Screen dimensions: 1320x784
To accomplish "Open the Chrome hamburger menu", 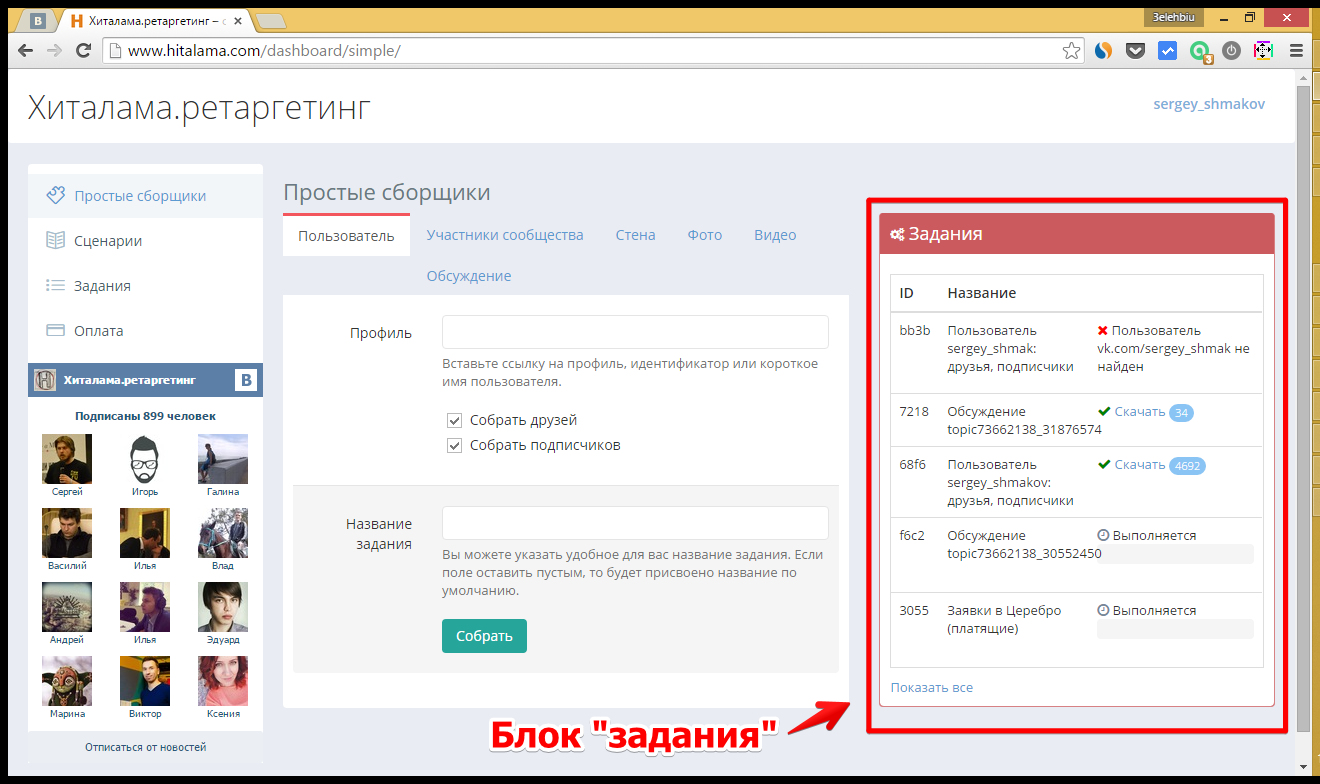I will click(1297, 50).
